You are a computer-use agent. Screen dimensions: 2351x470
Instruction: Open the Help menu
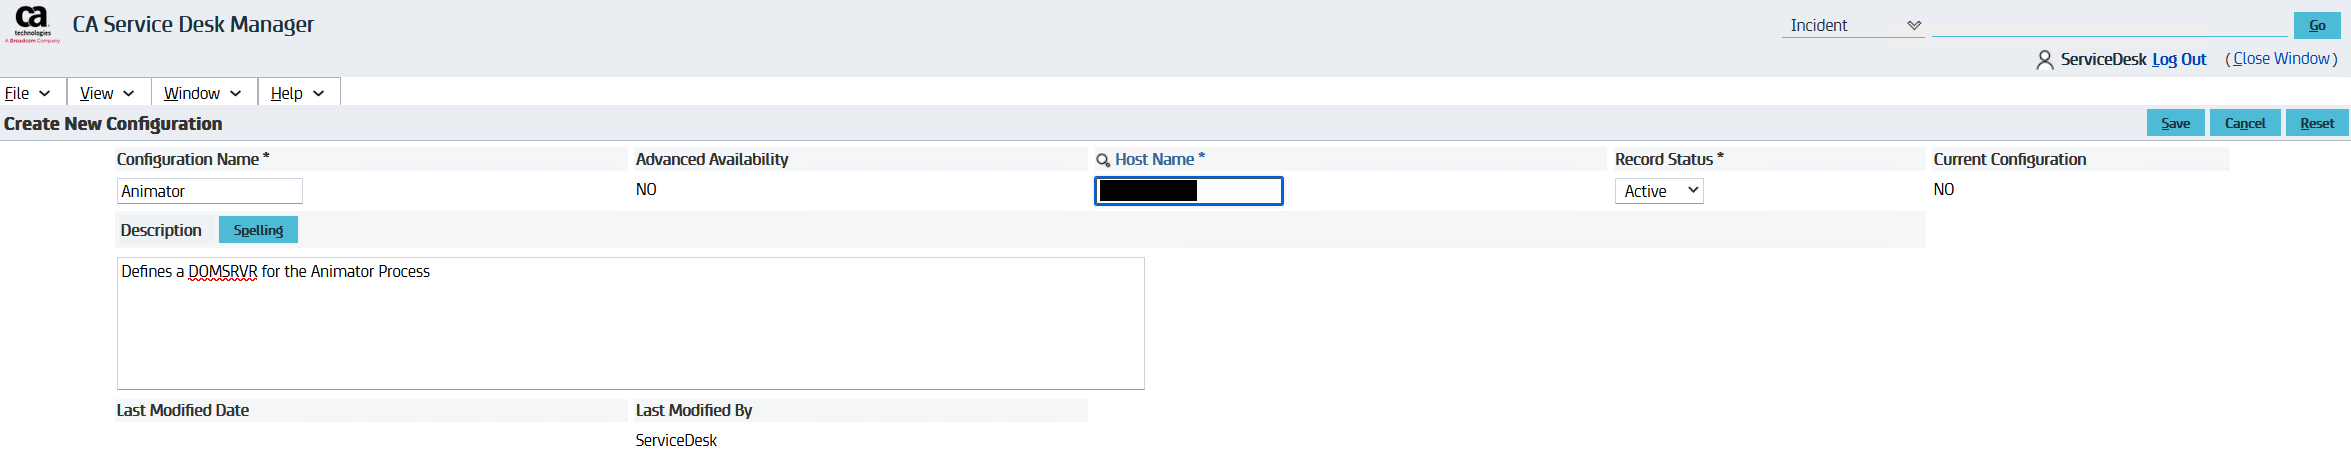click(298, 93)
